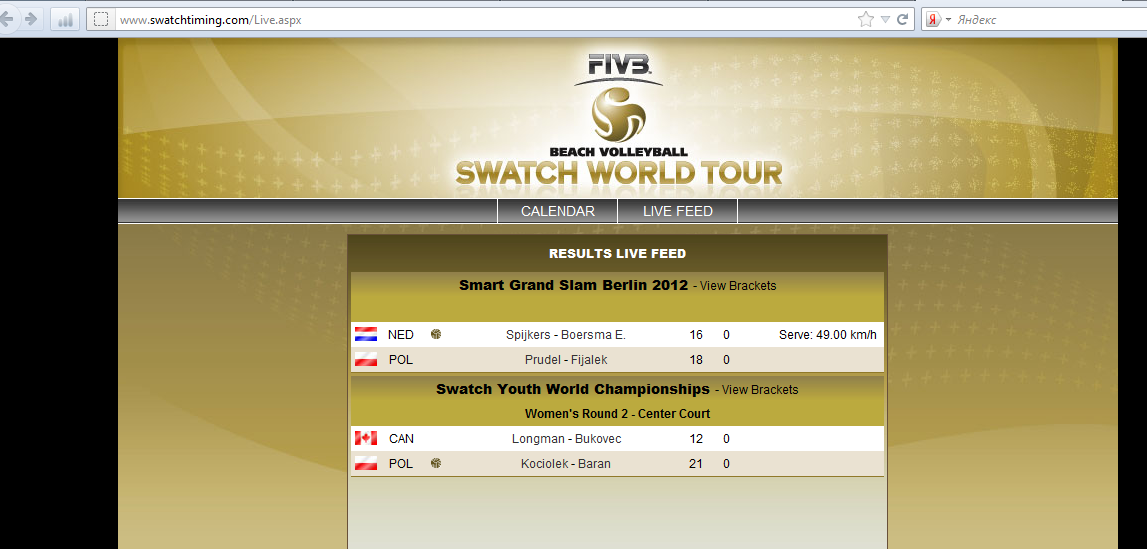The image size is (1147, 549).
Task: Select the Prudel - Fijalek team name
Action: tap(566, 360)
